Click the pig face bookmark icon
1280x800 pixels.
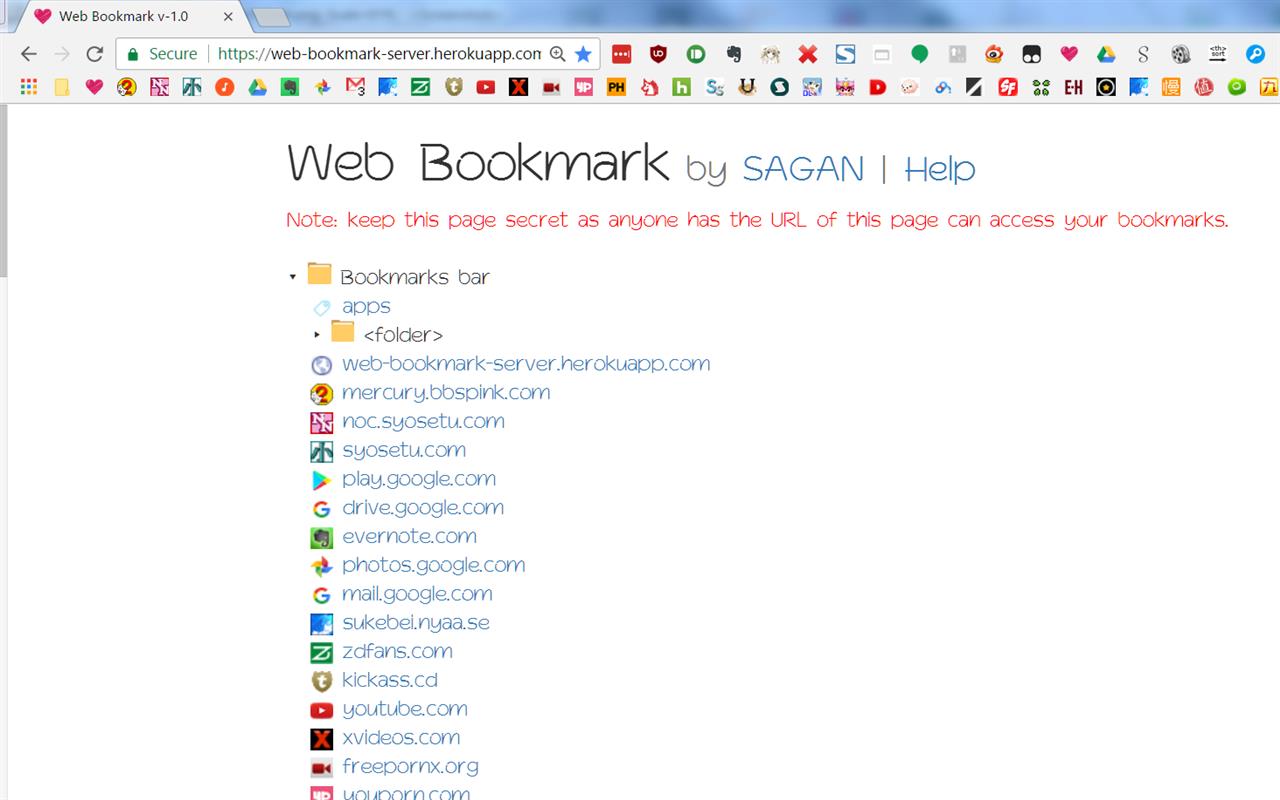point(910,87)
